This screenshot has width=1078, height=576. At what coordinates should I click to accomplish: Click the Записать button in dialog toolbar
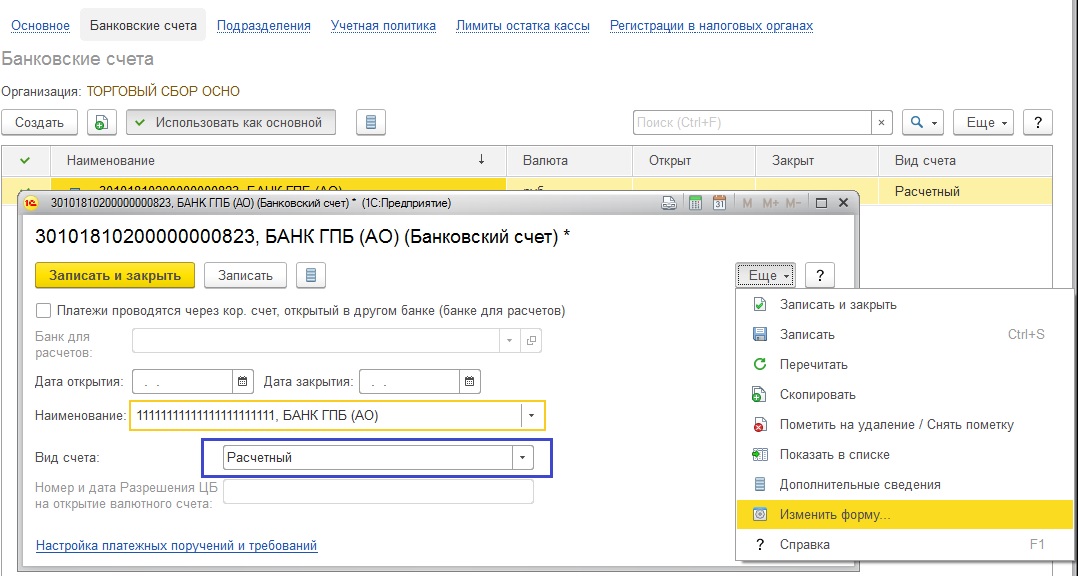245,275
